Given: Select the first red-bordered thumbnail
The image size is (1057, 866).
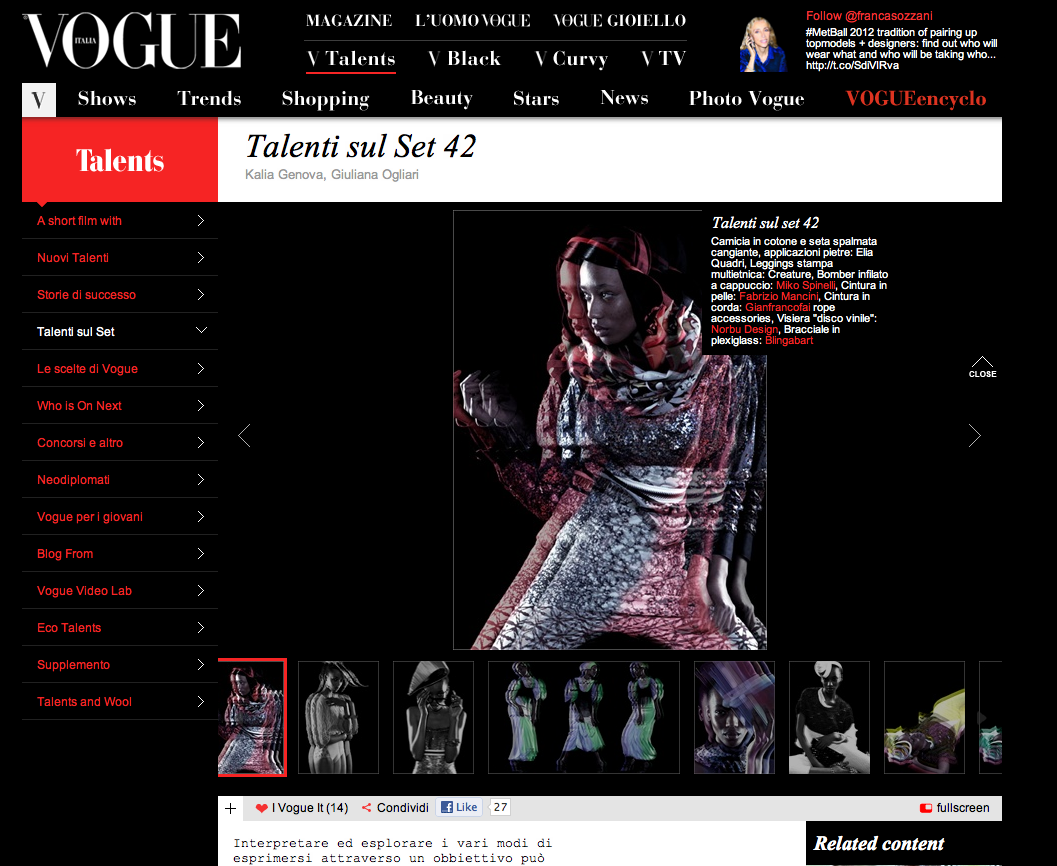Looking at the screenshot, I should pyautogui.click(x=253, y=717).
